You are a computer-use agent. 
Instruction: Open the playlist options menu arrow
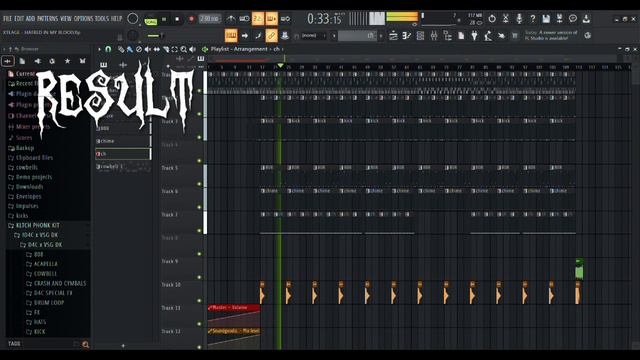pos(99,49)
